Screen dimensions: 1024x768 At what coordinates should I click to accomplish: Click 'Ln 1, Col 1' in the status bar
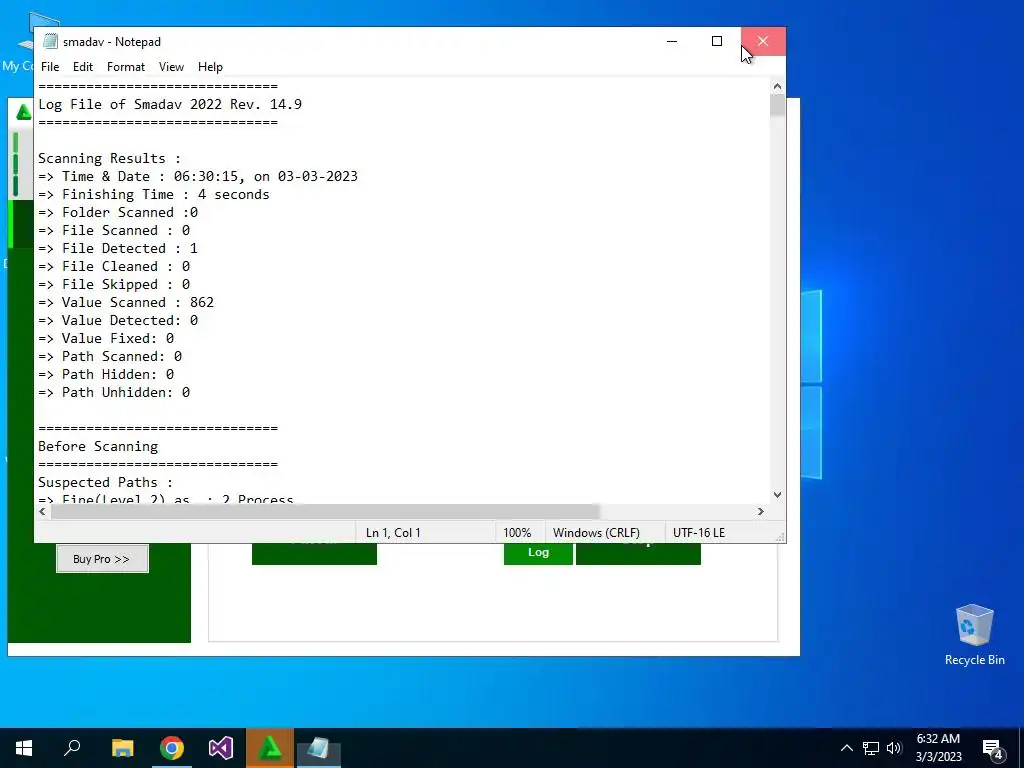(x=392, y=533)
